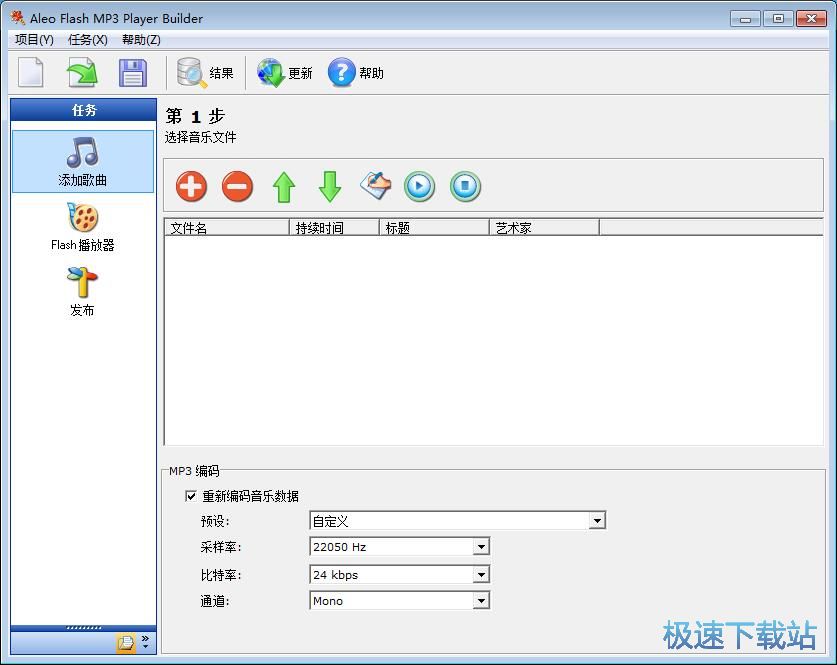Go to Flash 播放器 task
Screen dimensions: 837x665
click(83, 226)
